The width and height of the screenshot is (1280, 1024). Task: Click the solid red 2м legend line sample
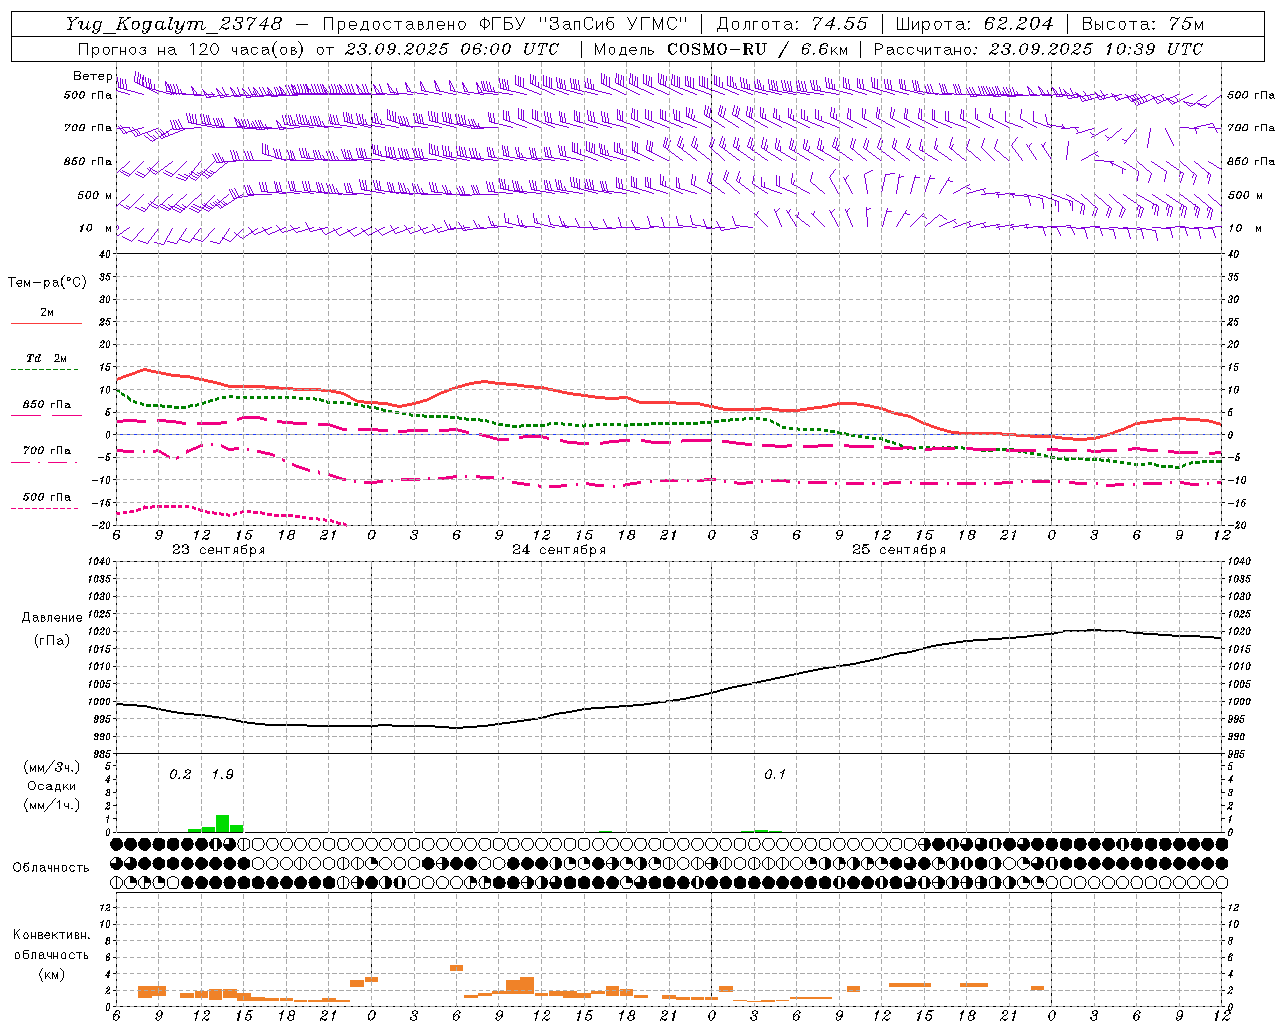(x=47, y=324)
